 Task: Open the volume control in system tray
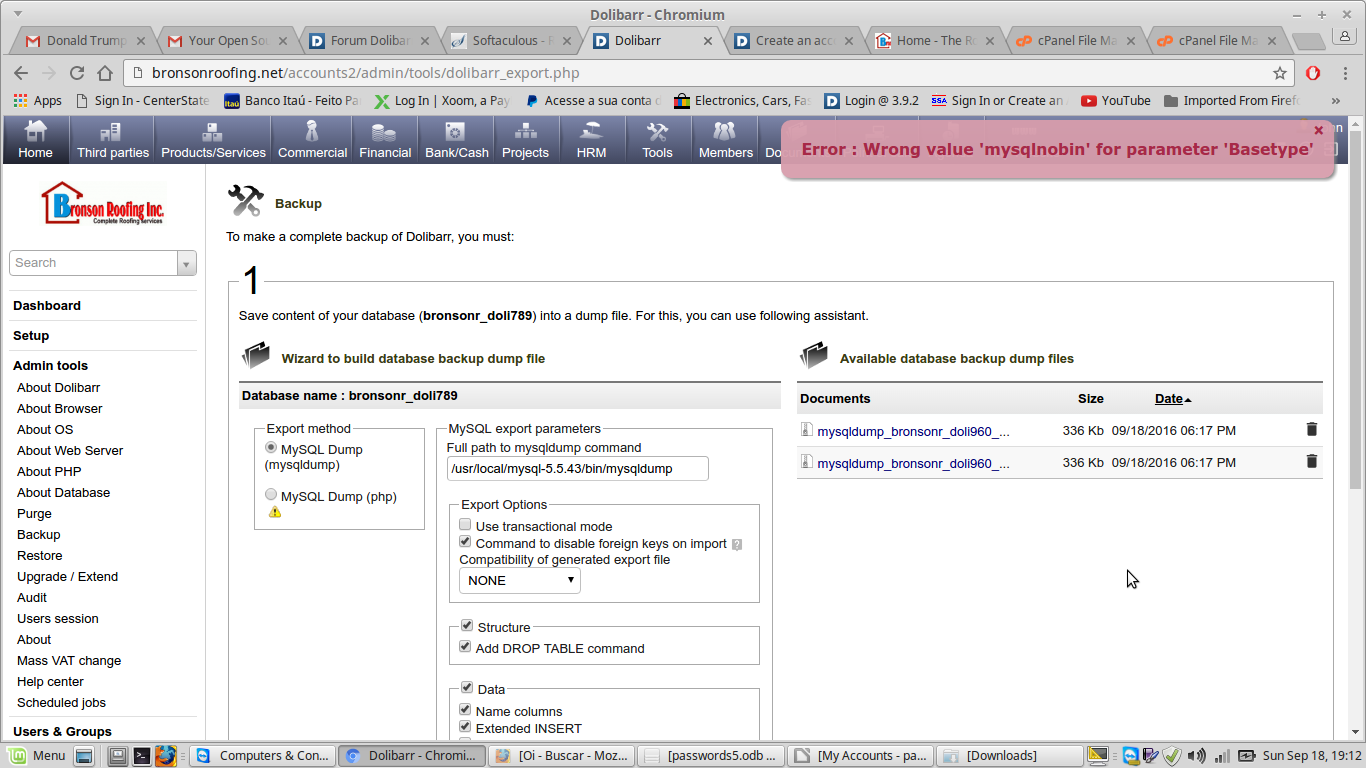1196,755
